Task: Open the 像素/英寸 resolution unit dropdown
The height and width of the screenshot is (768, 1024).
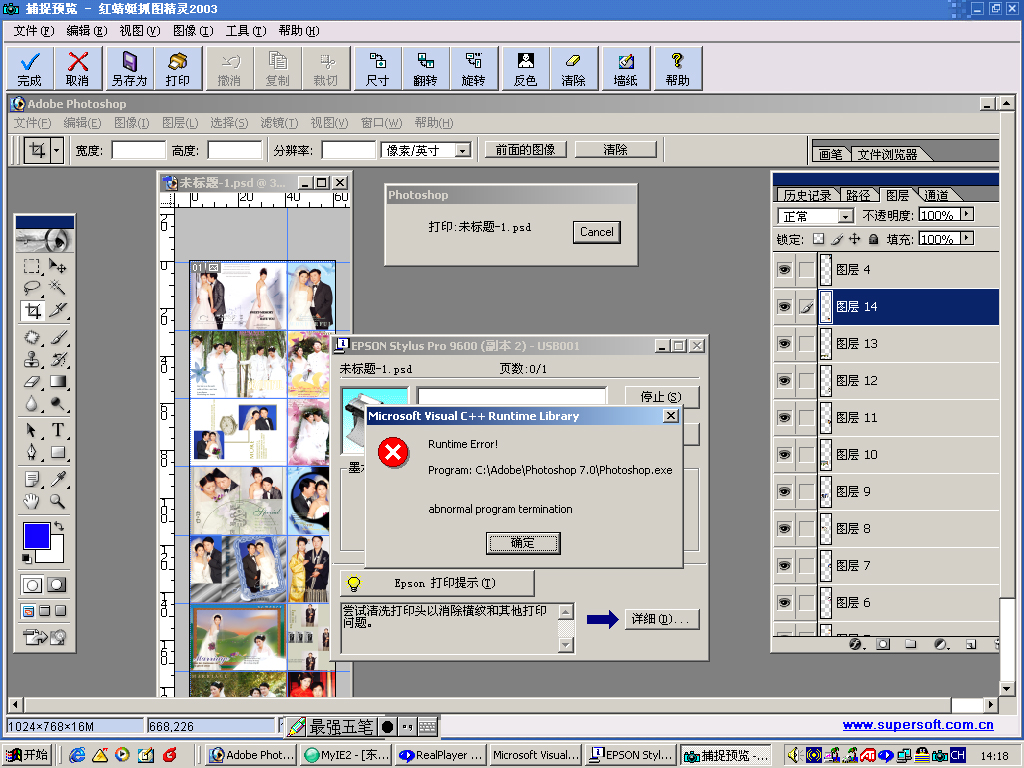Action: click(462, 151)
